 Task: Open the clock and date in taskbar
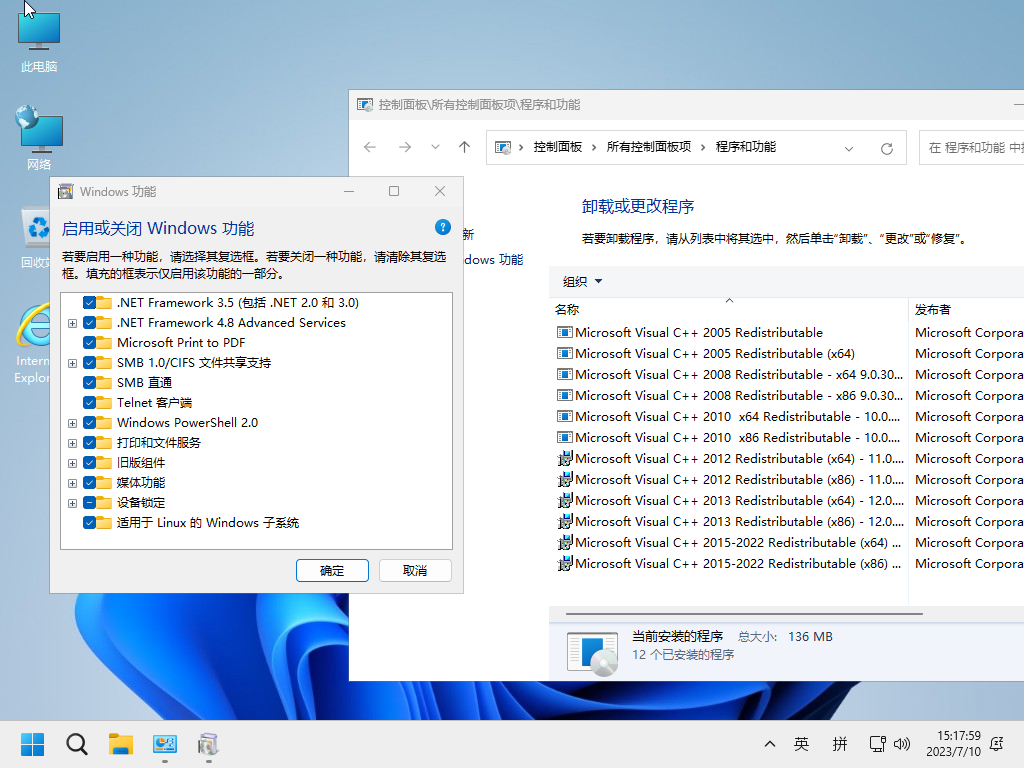pyautogui.click(x=953, y=744)
